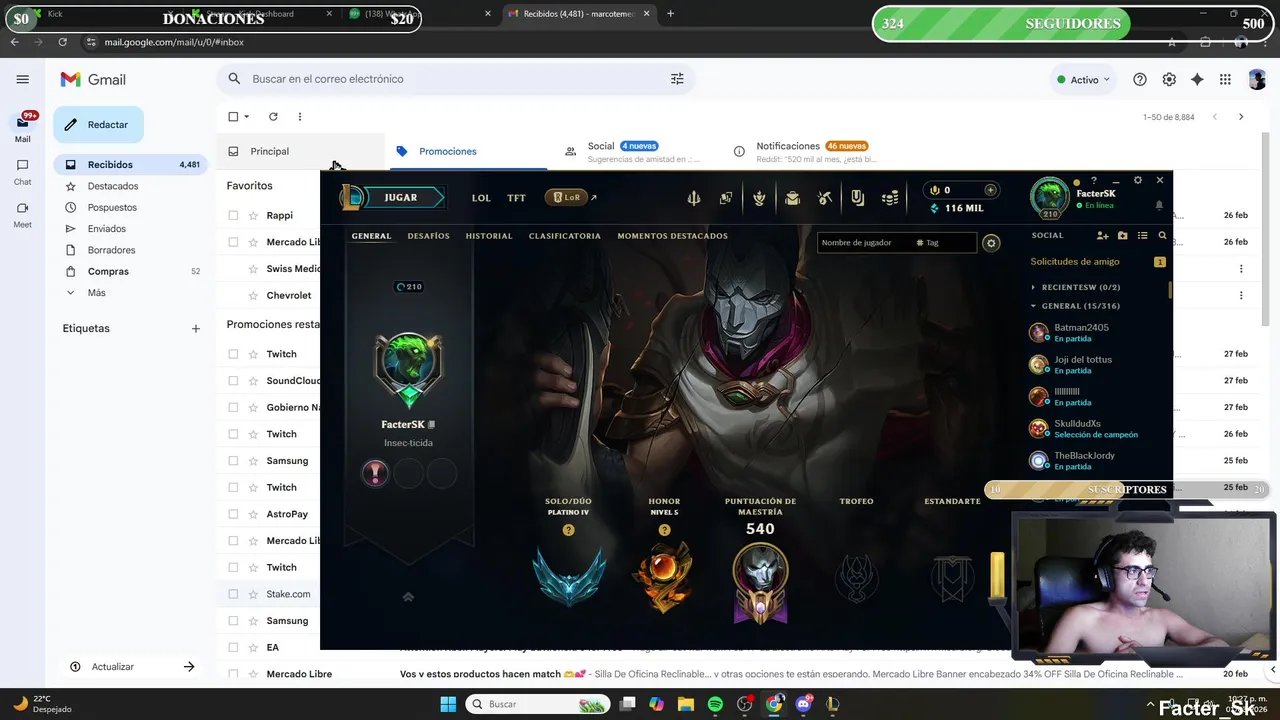Click the add friend icon in Social panel
The image size is (1280, 720).
pyautogui.click(x=1102, y=236)
